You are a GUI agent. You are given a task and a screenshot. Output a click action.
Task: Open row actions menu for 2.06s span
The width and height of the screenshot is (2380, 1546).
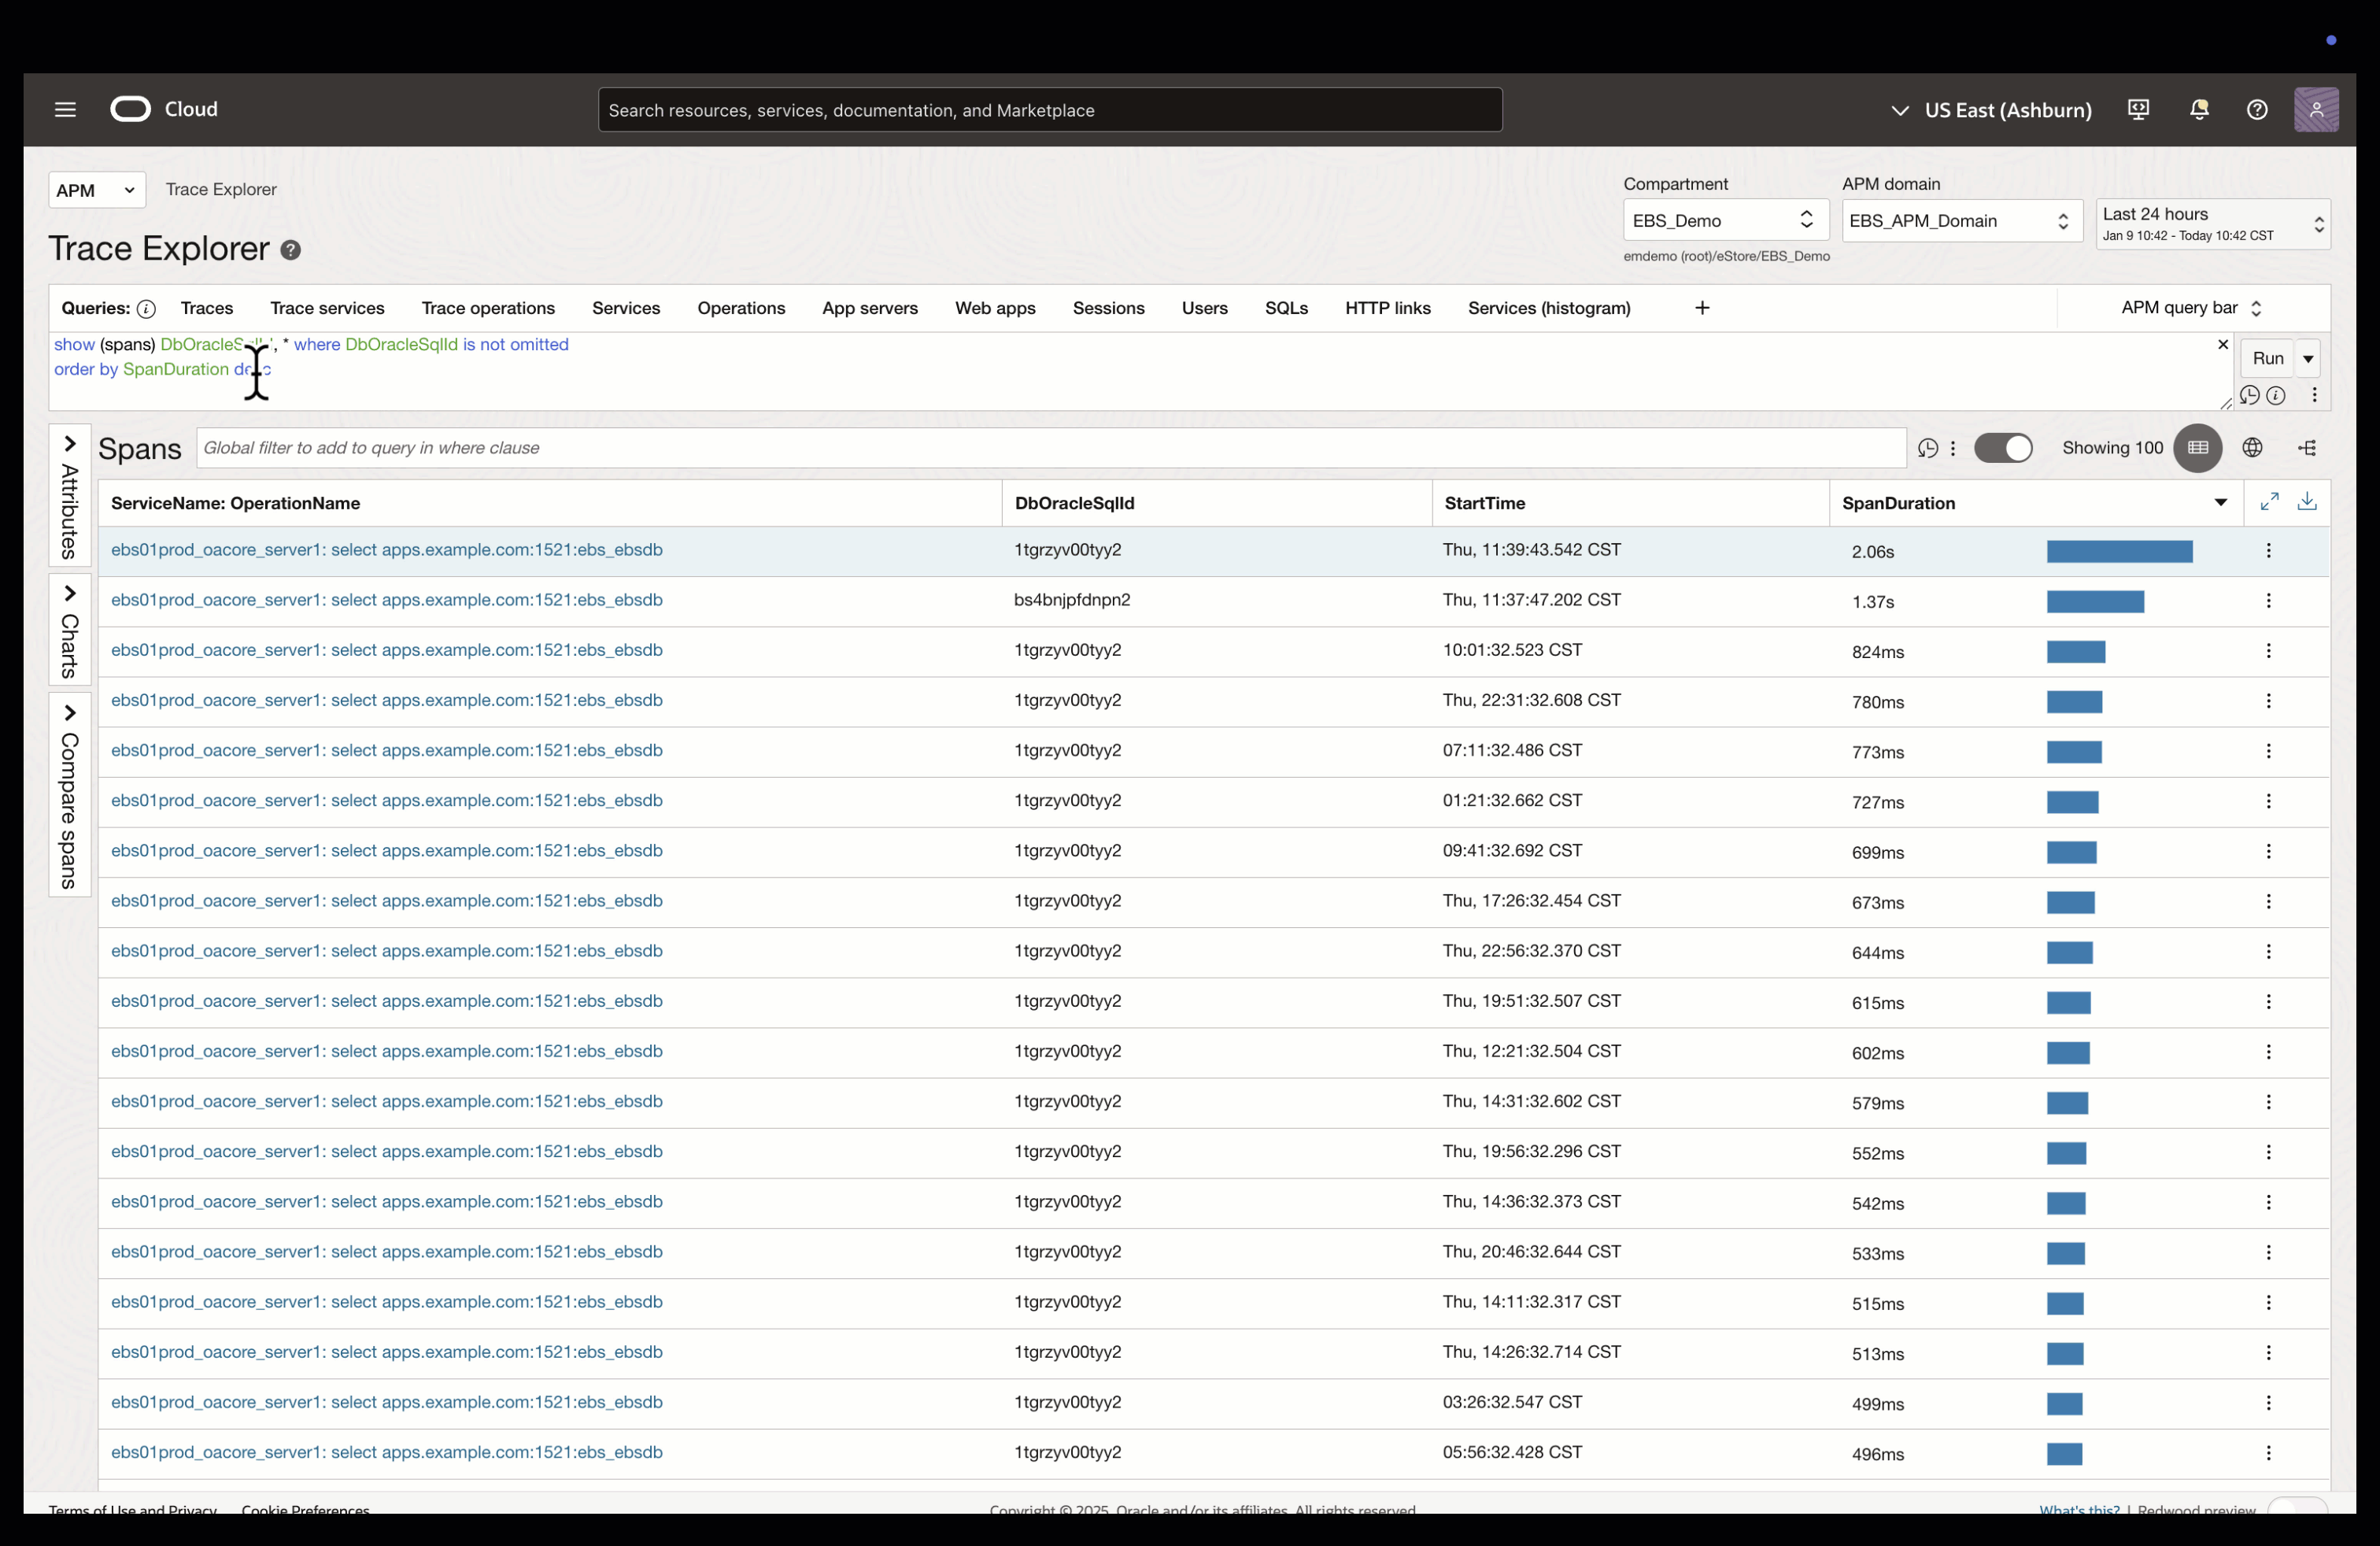(x=2268, y=551)
